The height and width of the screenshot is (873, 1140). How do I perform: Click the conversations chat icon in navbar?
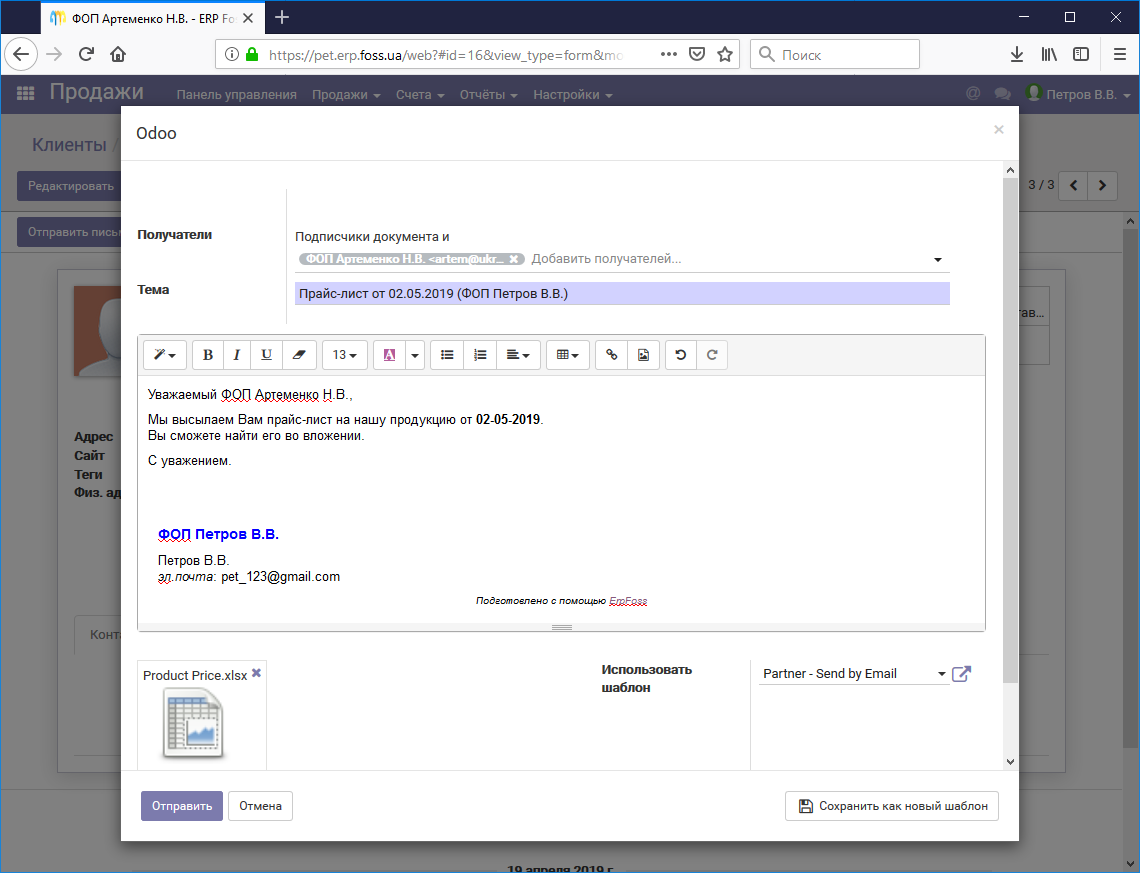click(1003, 94)
